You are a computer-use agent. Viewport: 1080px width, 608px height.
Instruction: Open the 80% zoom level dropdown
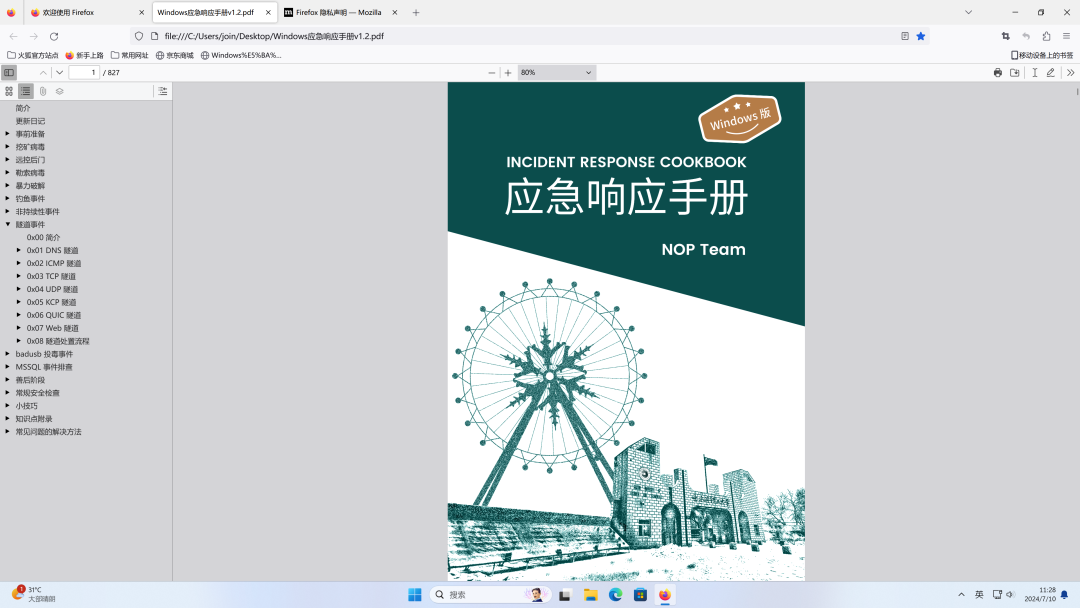pos(556,72)
